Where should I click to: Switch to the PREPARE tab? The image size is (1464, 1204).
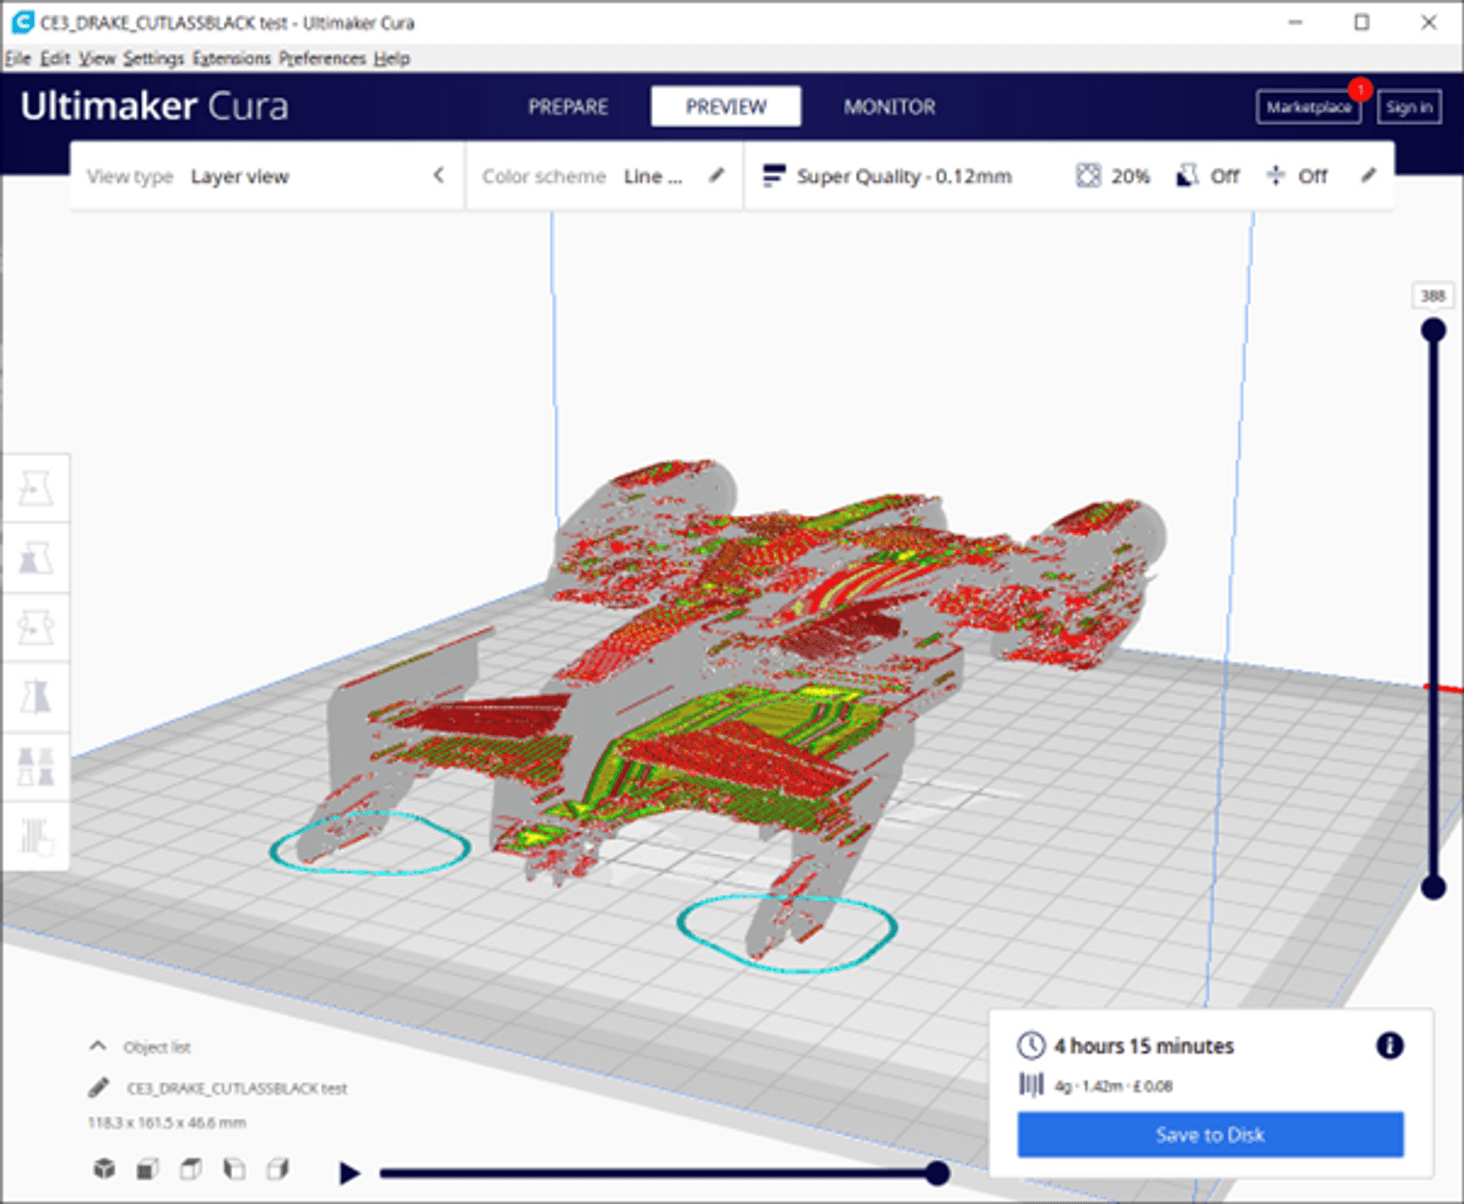click(x=568, y=106)
